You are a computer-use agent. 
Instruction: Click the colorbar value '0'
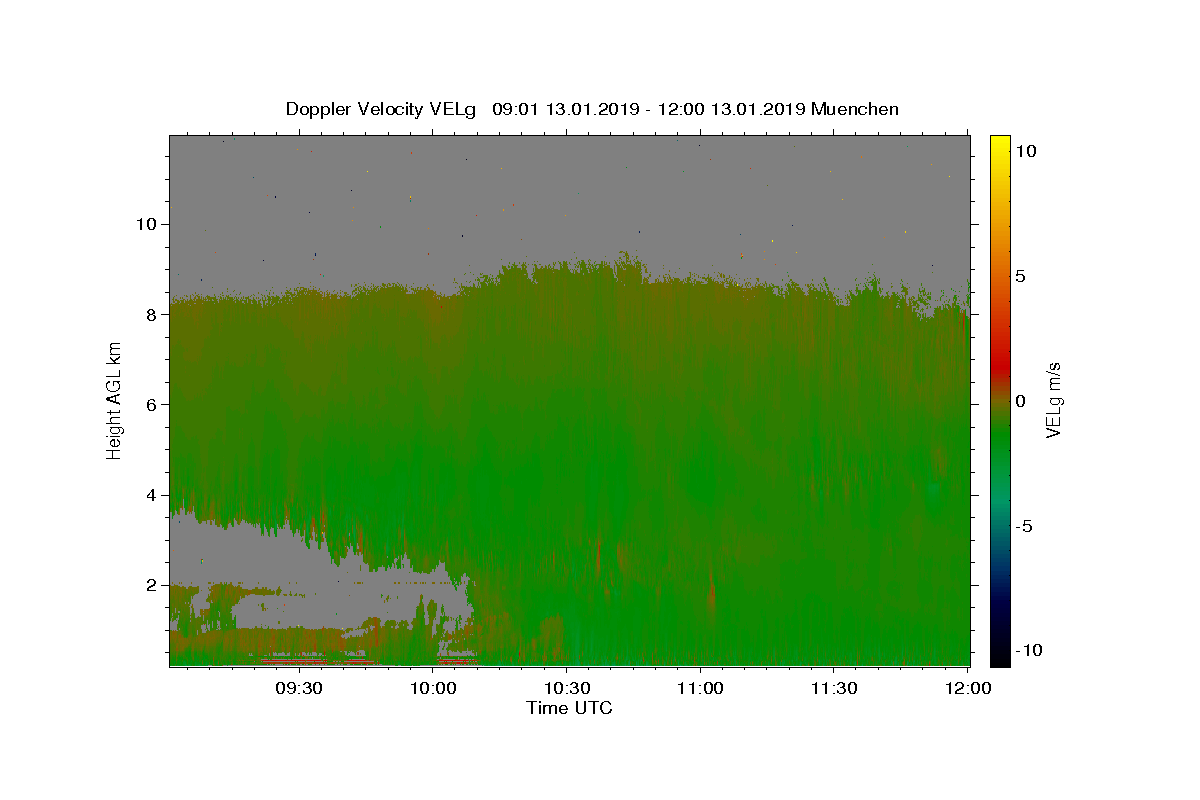click(1020, 401)
